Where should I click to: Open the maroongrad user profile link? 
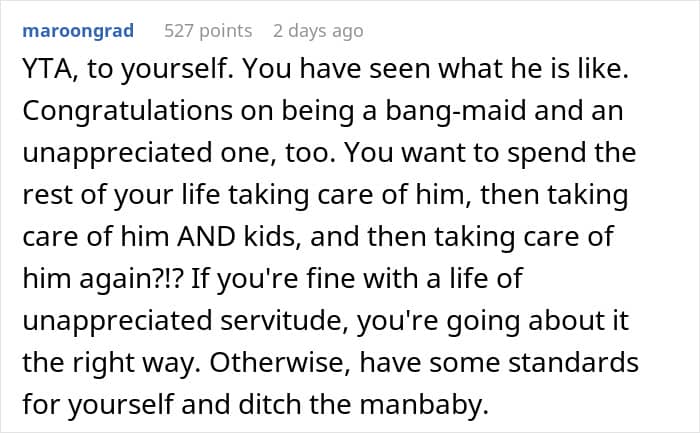(x=78, y=31)
